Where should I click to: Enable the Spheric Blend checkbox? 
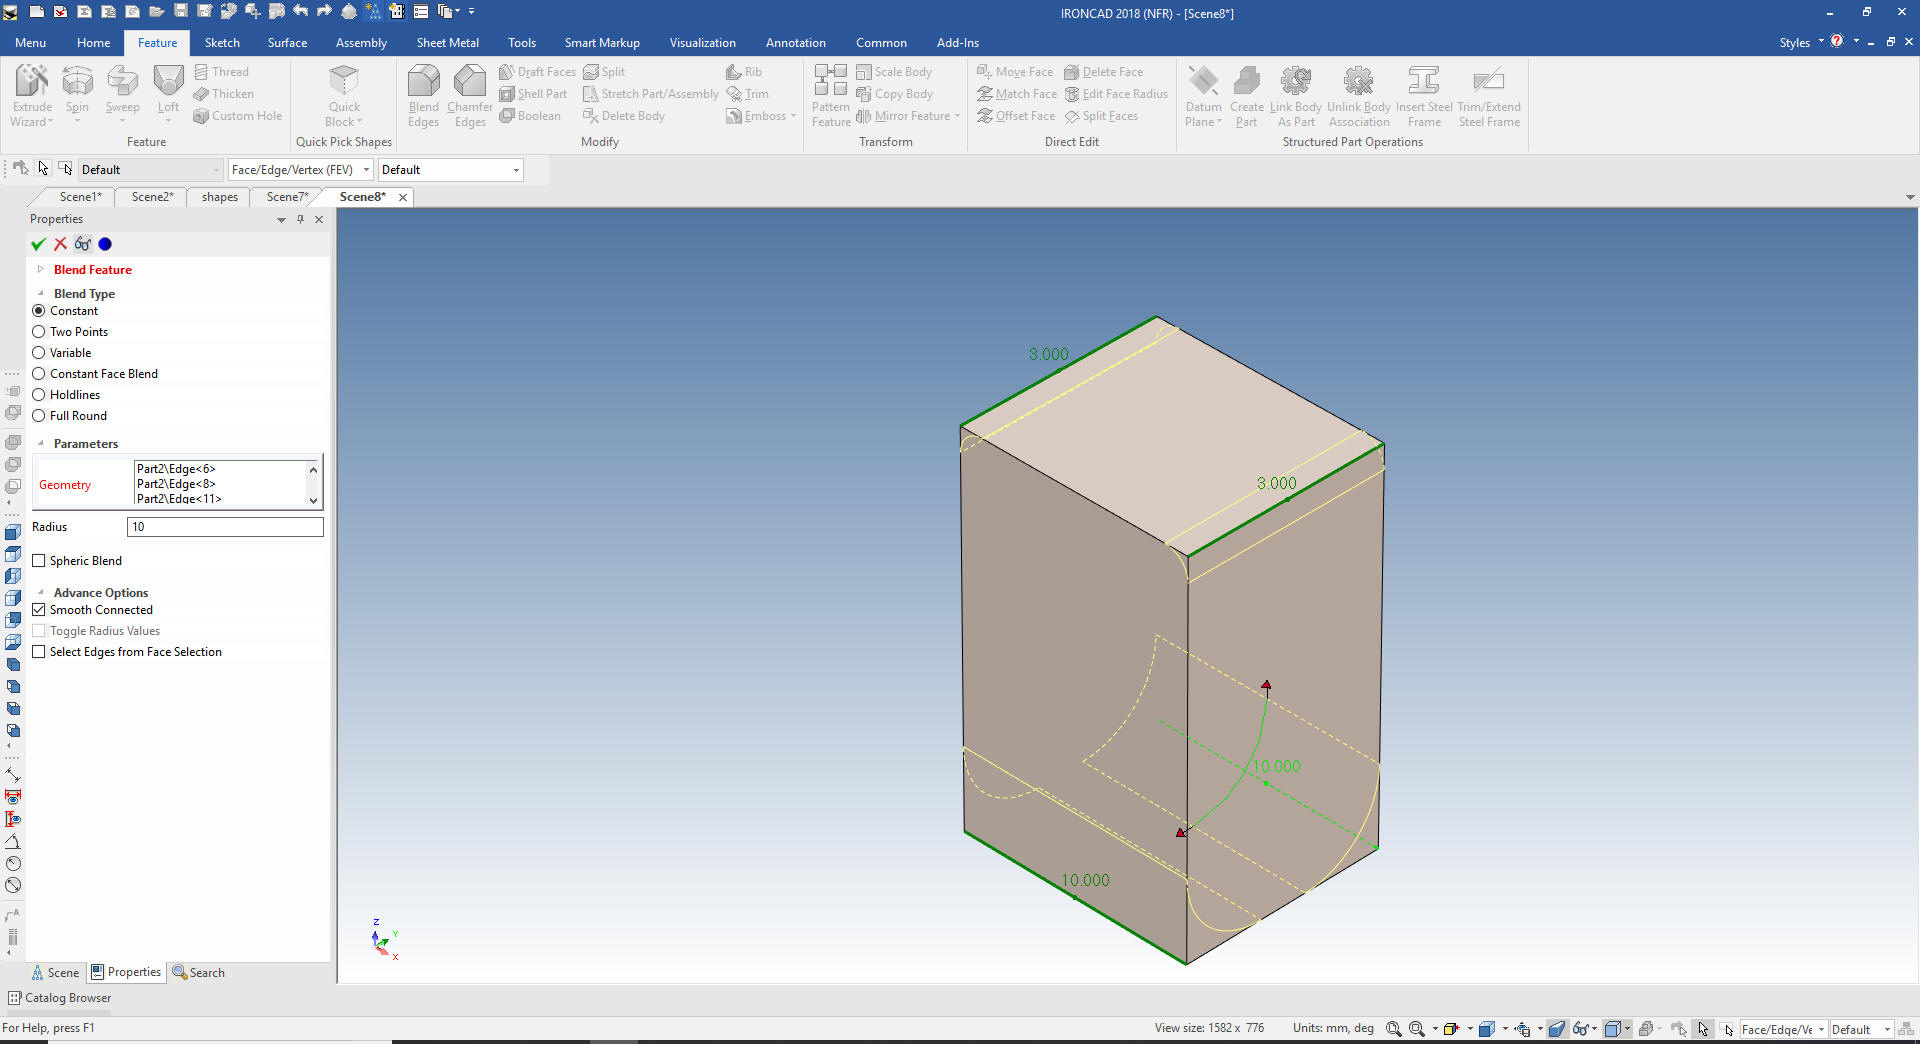pos(39,561)
